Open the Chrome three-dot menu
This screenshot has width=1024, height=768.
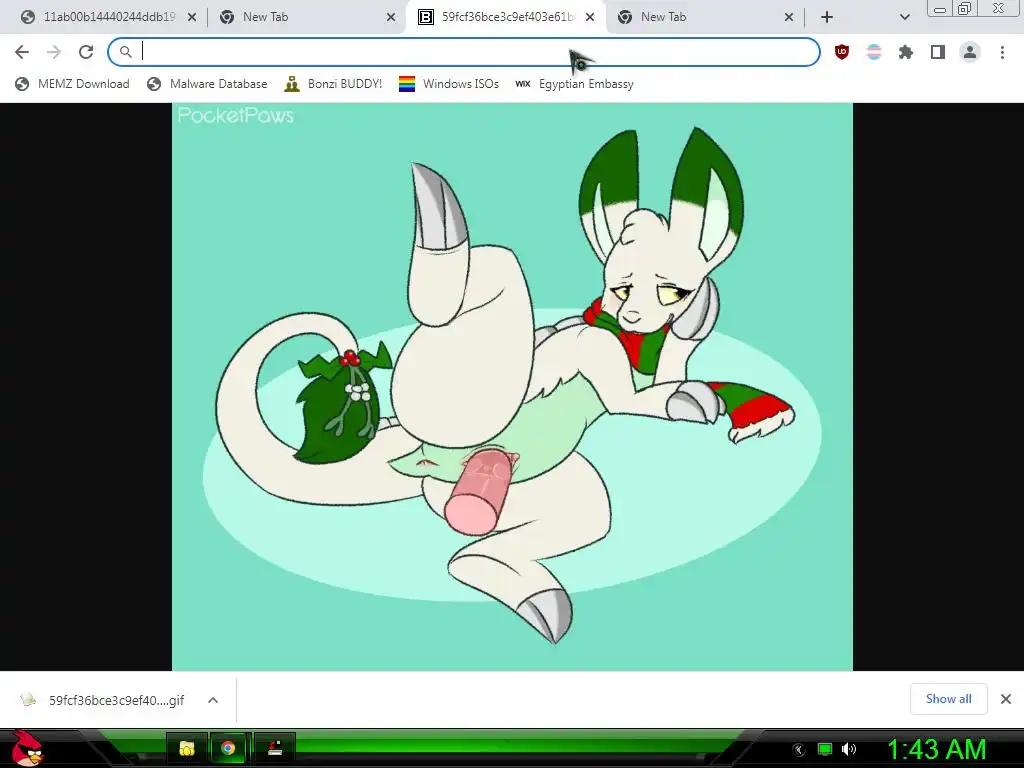[1002, 52]
